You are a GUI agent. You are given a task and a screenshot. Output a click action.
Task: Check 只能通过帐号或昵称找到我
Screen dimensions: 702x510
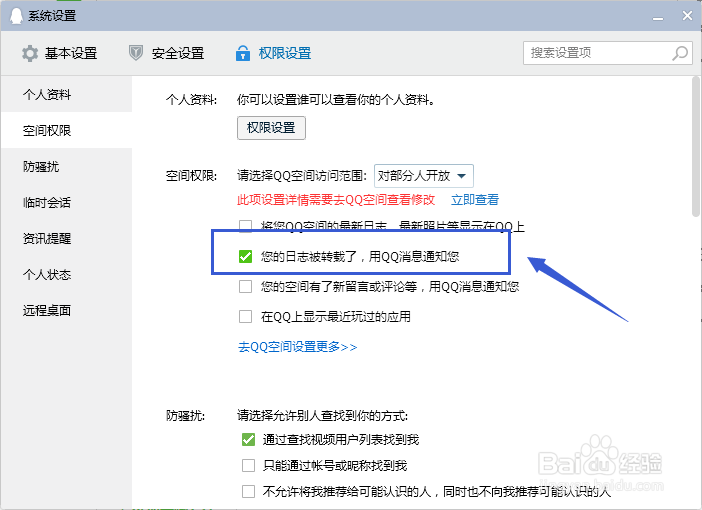coord(248,466)
